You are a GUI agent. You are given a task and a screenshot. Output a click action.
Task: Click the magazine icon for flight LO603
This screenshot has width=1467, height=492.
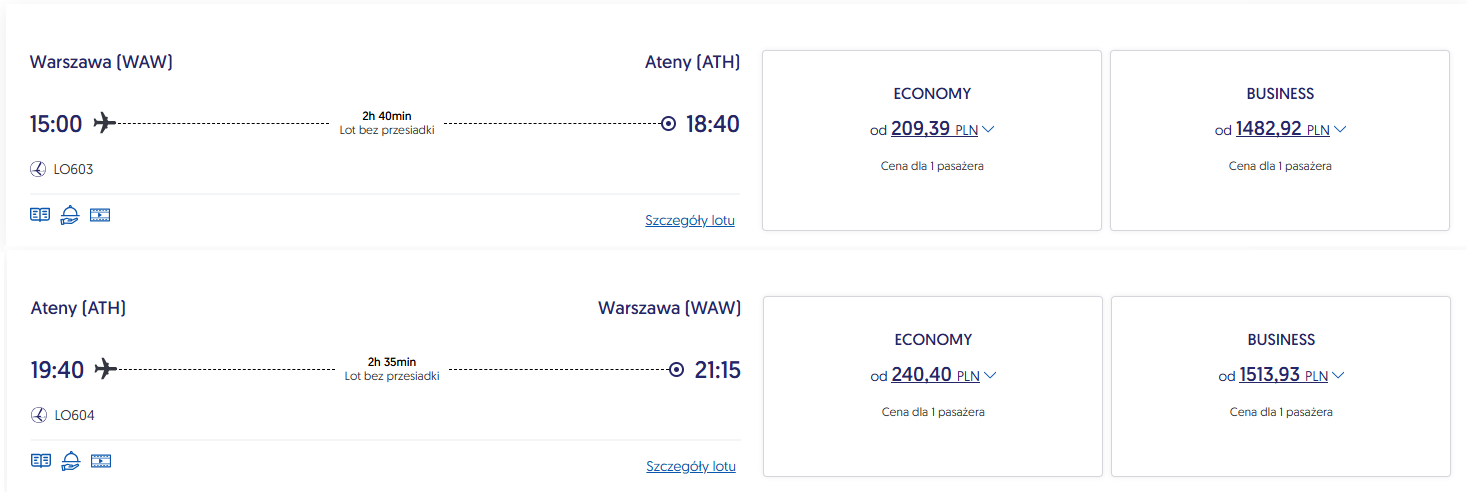point(40,215)
